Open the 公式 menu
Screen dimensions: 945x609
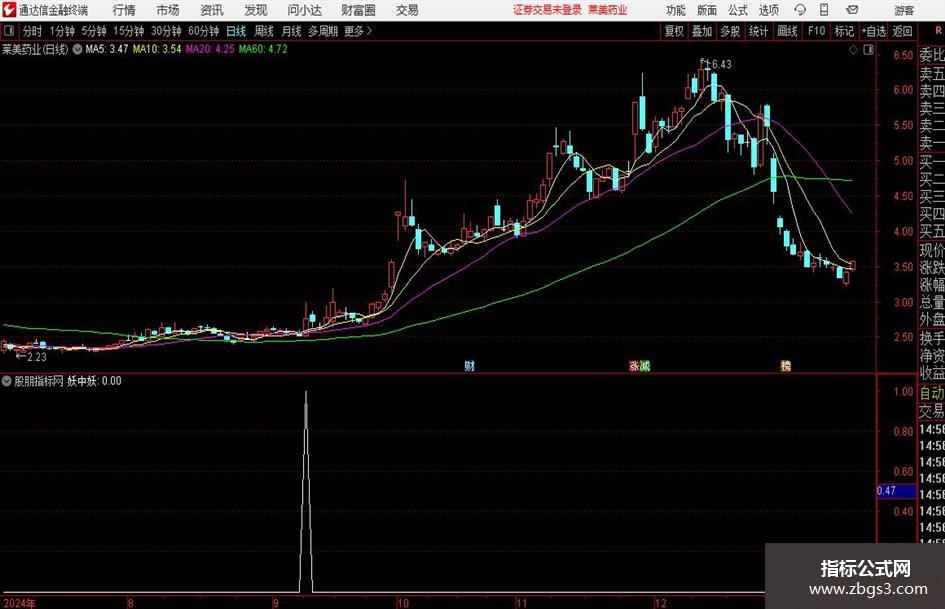[x=738, y=10]
